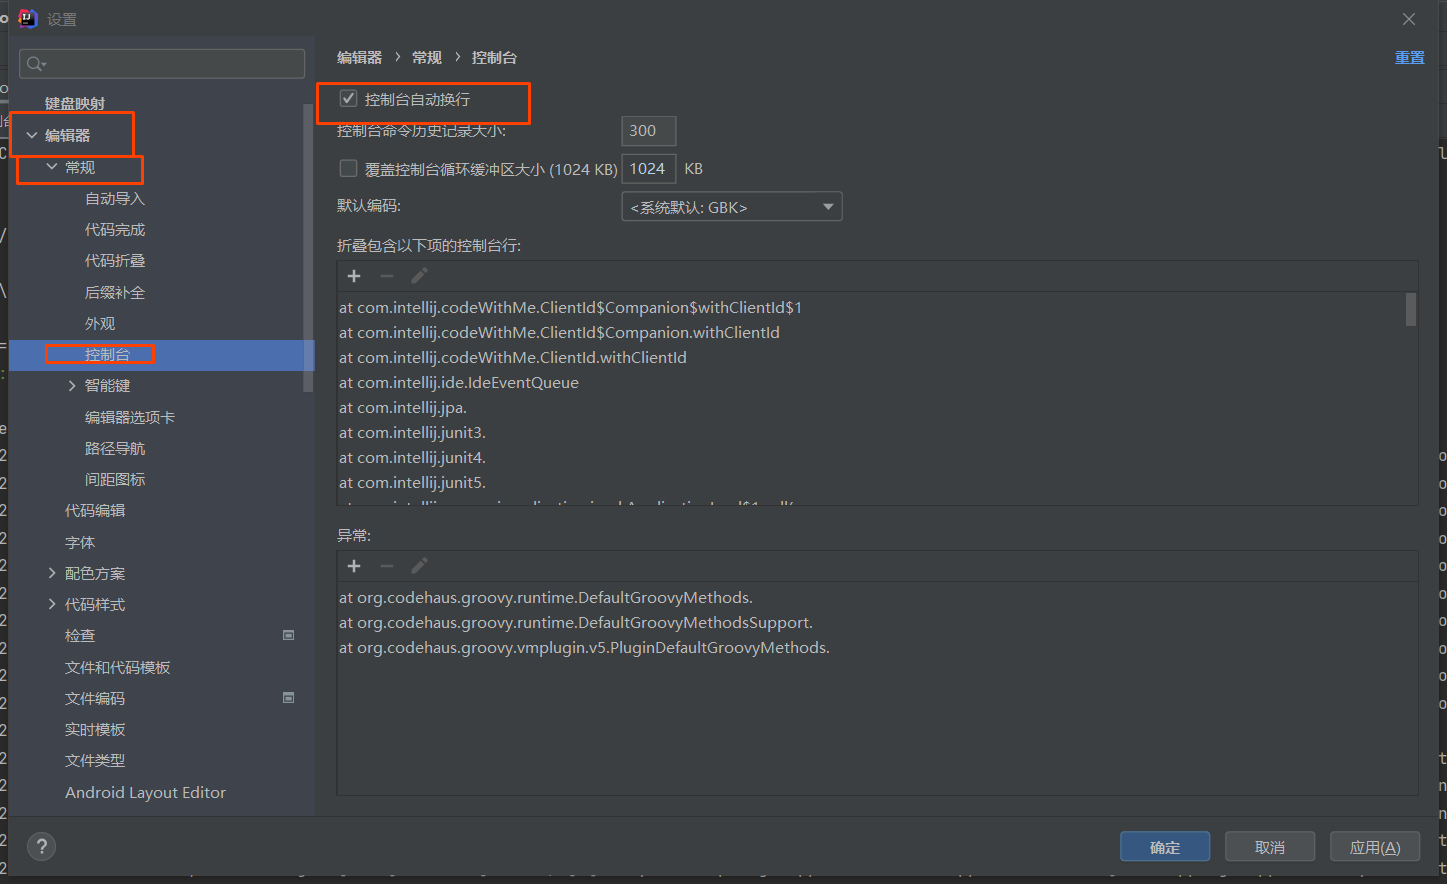Screen dimensions: 1447x884
Task: Select 文件类型 in the settings tree
Action: (x=95, y=760)
